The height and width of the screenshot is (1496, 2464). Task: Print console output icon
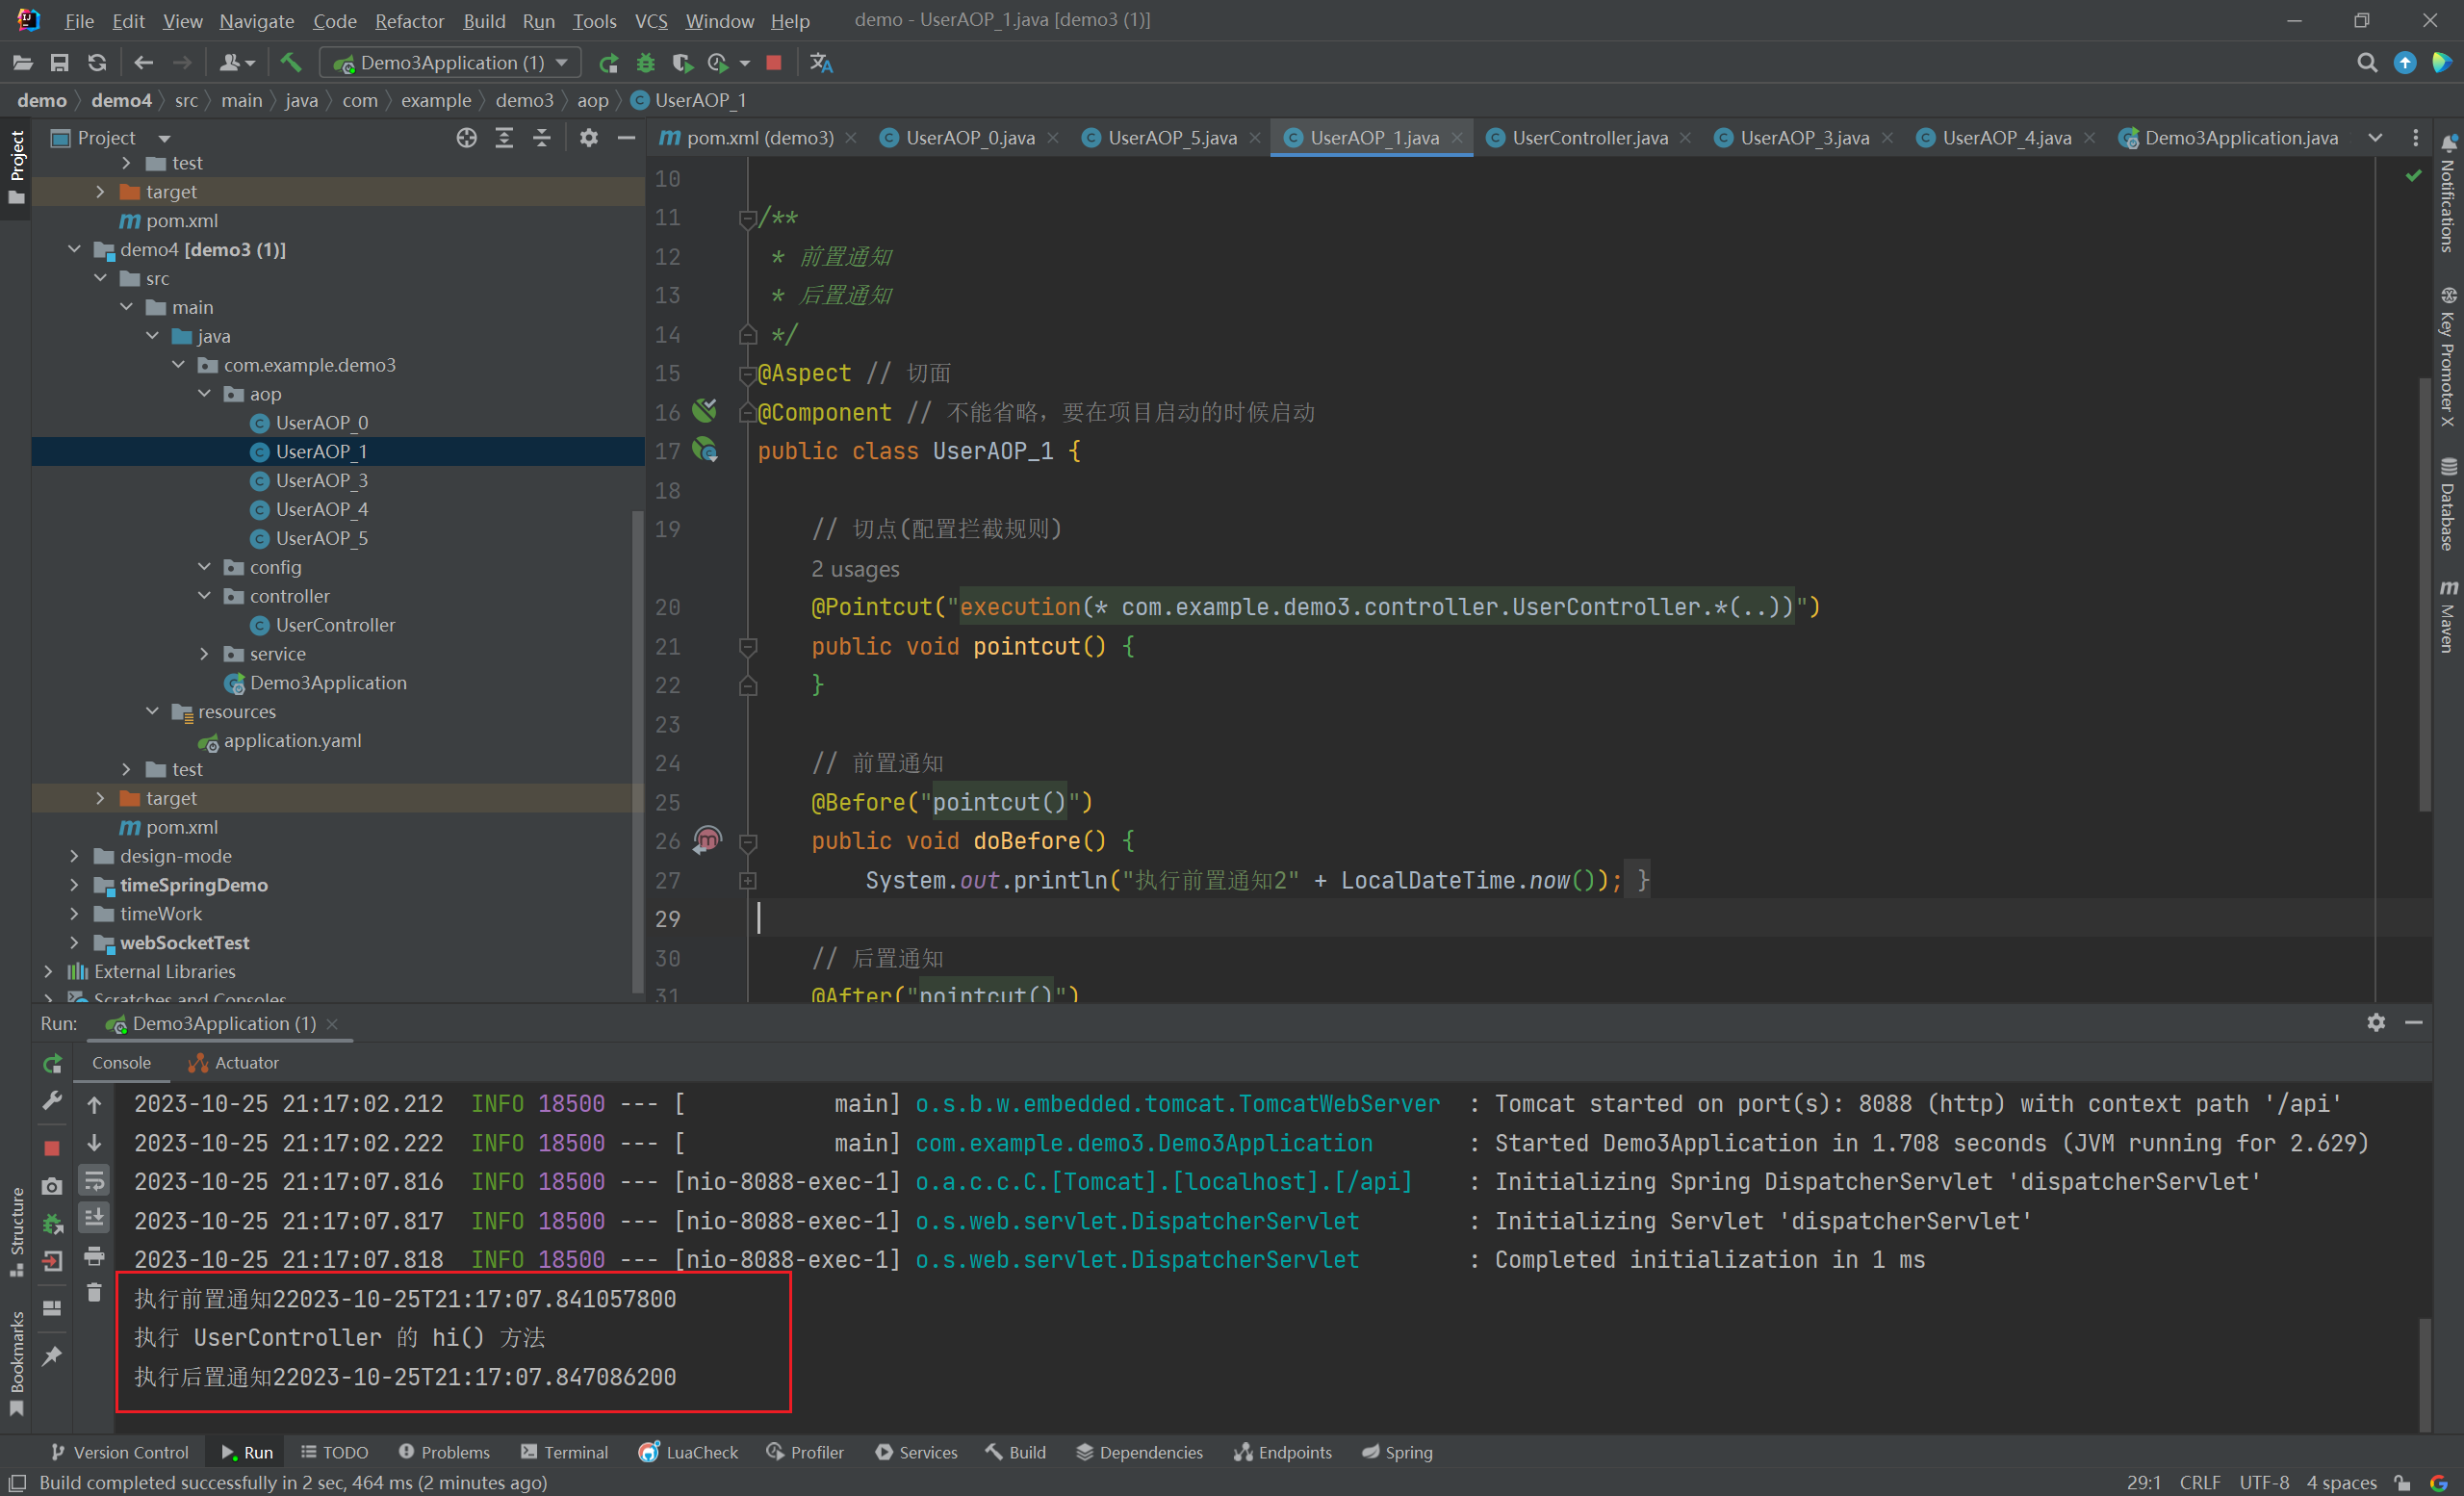94,1255
